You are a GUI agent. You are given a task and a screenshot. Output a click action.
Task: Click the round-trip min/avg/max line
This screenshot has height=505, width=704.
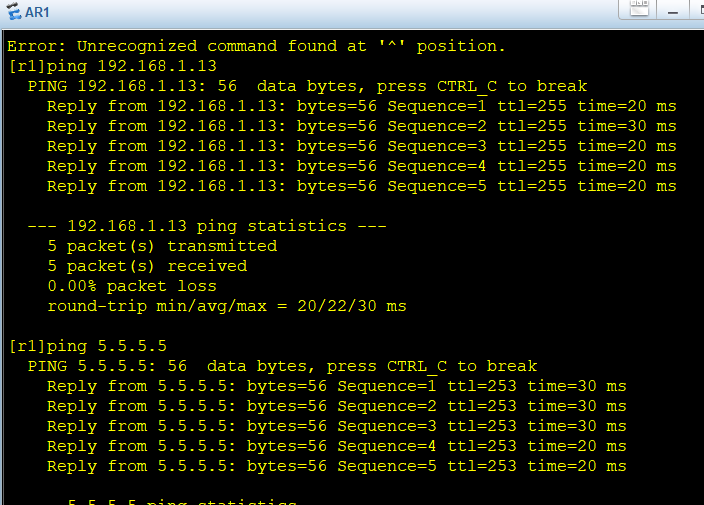[226, 306]
